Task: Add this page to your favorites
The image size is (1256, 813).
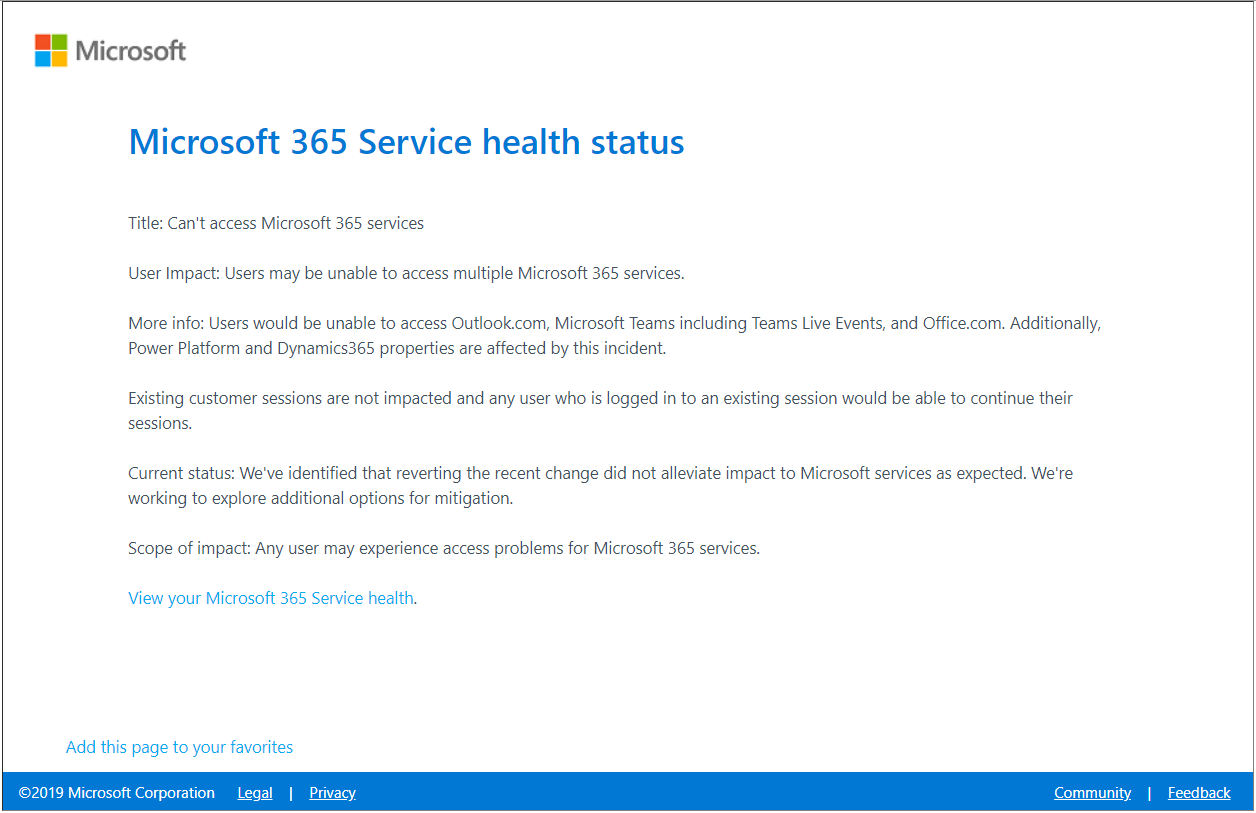Action: (x=179, y=747)
